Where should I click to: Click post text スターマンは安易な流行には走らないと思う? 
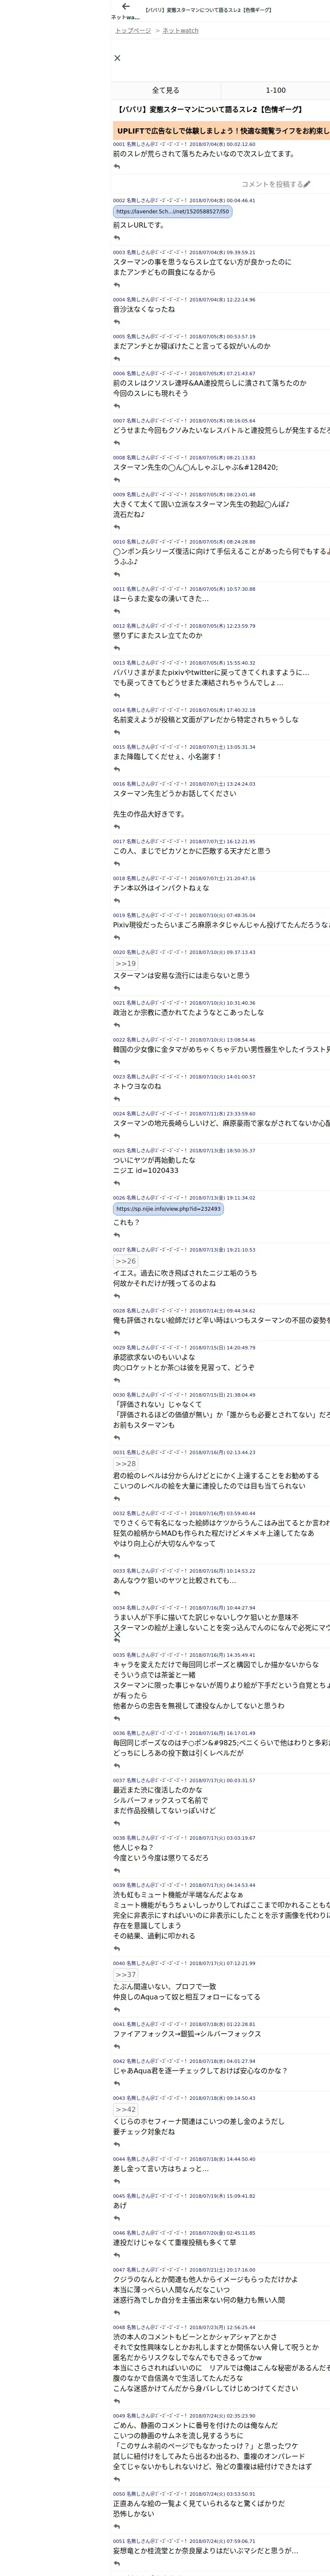182,975
